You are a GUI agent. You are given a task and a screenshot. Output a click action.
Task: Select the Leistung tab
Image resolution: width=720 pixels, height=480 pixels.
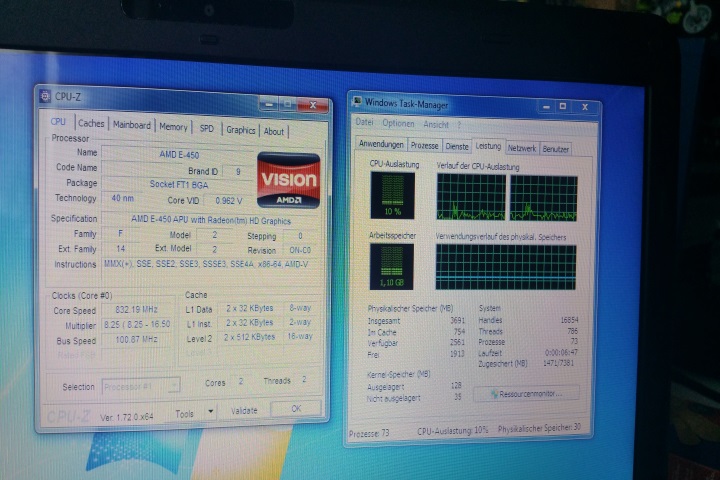coord(488,146)
